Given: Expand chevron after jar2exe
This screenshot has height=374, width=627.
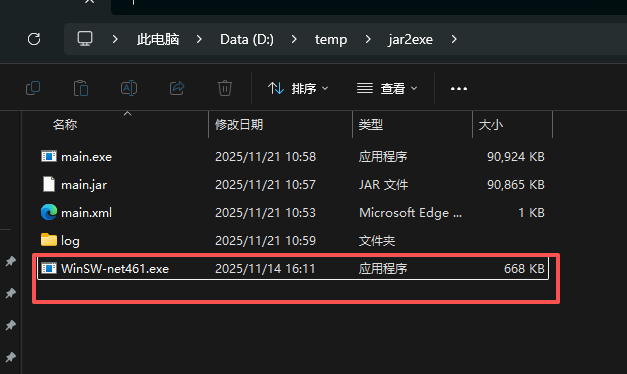Looking at the screenshot, I should 454,39.
